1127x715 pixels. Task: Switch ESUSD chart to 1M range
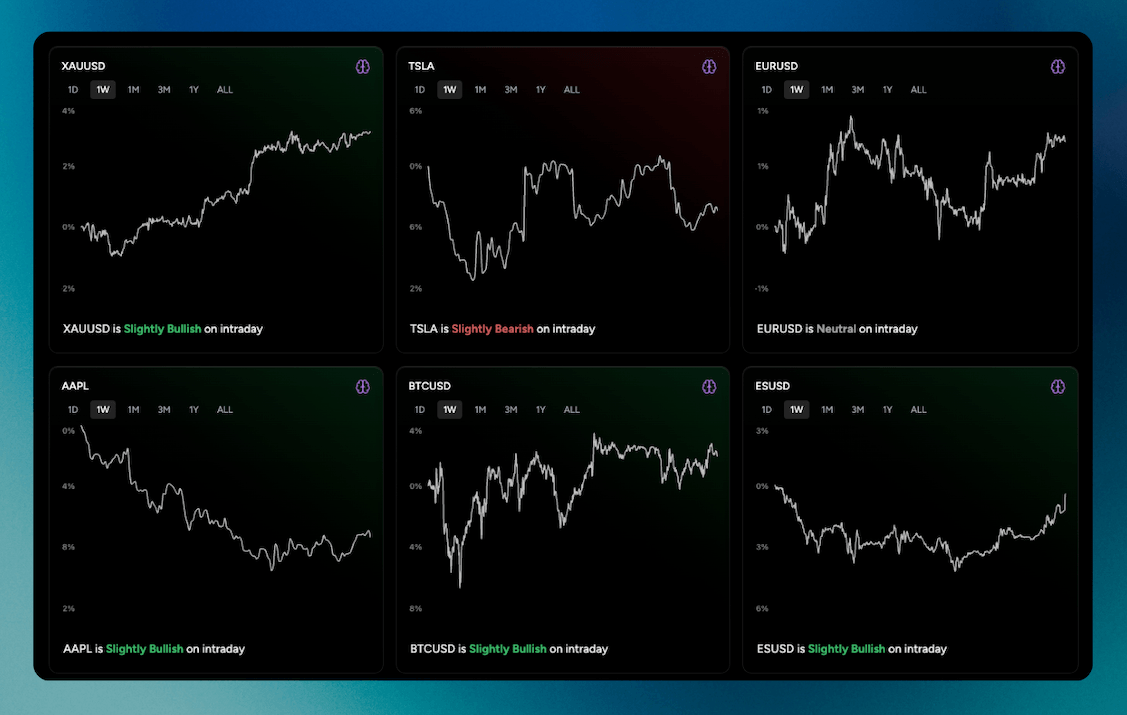827,410
